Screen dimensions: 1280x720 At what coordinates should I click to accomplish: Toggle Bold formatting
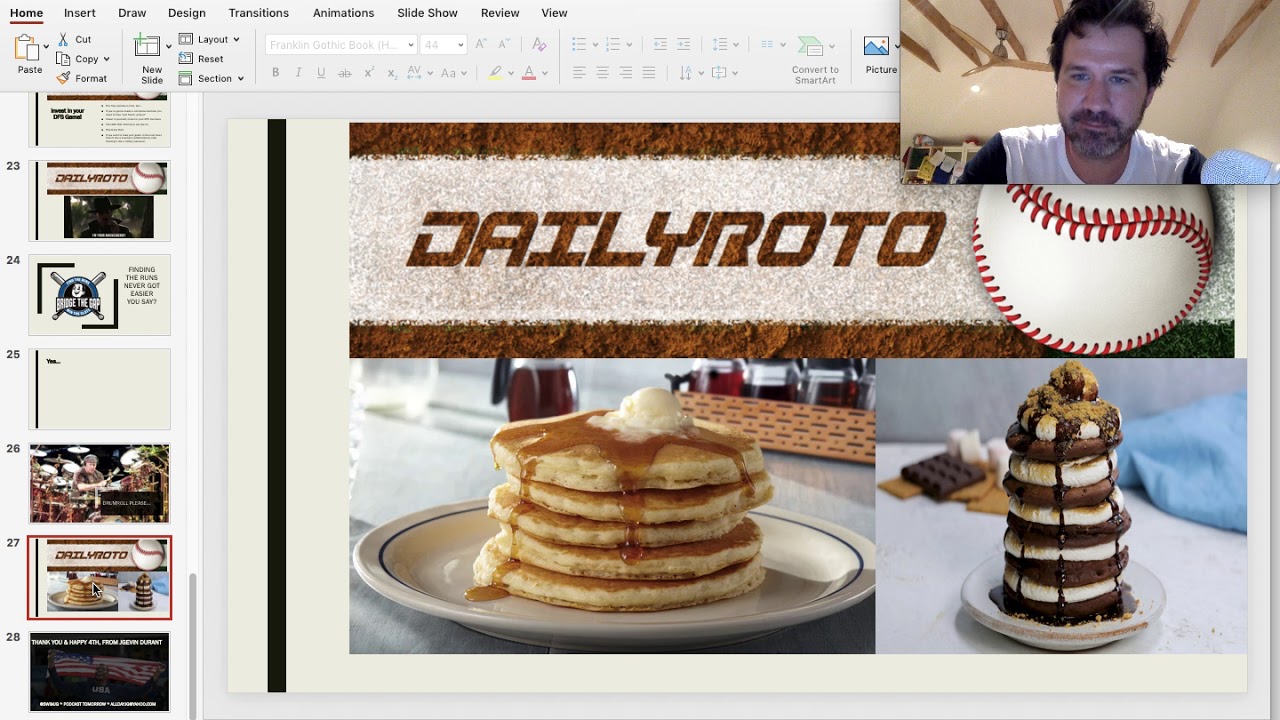pos(276,73)
